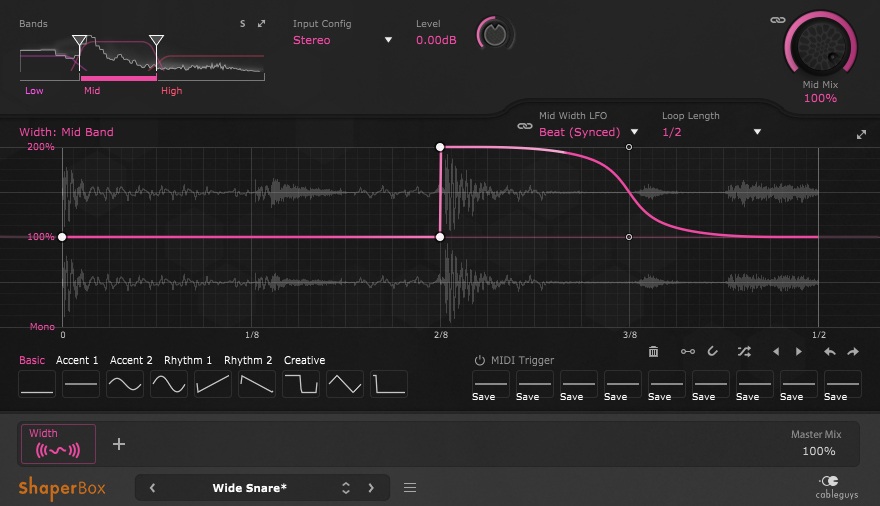Click the Master Mix 100% value
Image resolution: width=880 pixels, height=506 pixels.
(818, 451)
